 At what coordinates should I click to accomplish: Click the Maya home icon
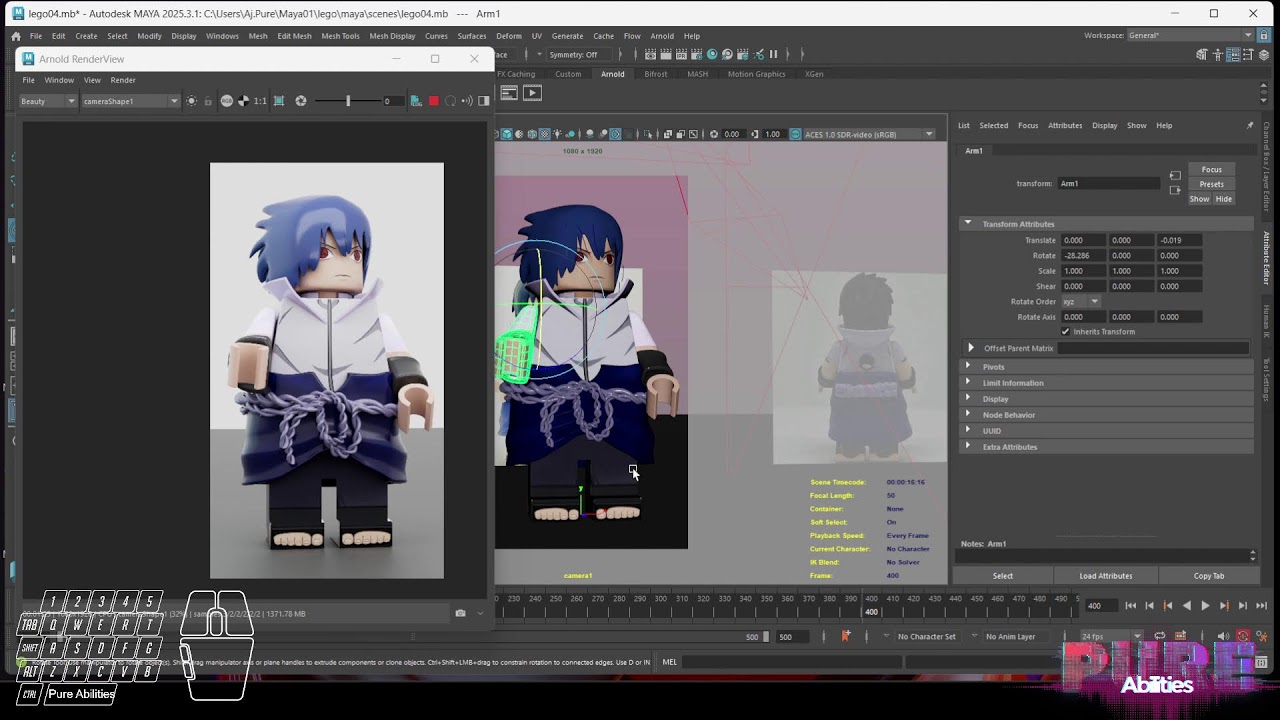(16, 36)
